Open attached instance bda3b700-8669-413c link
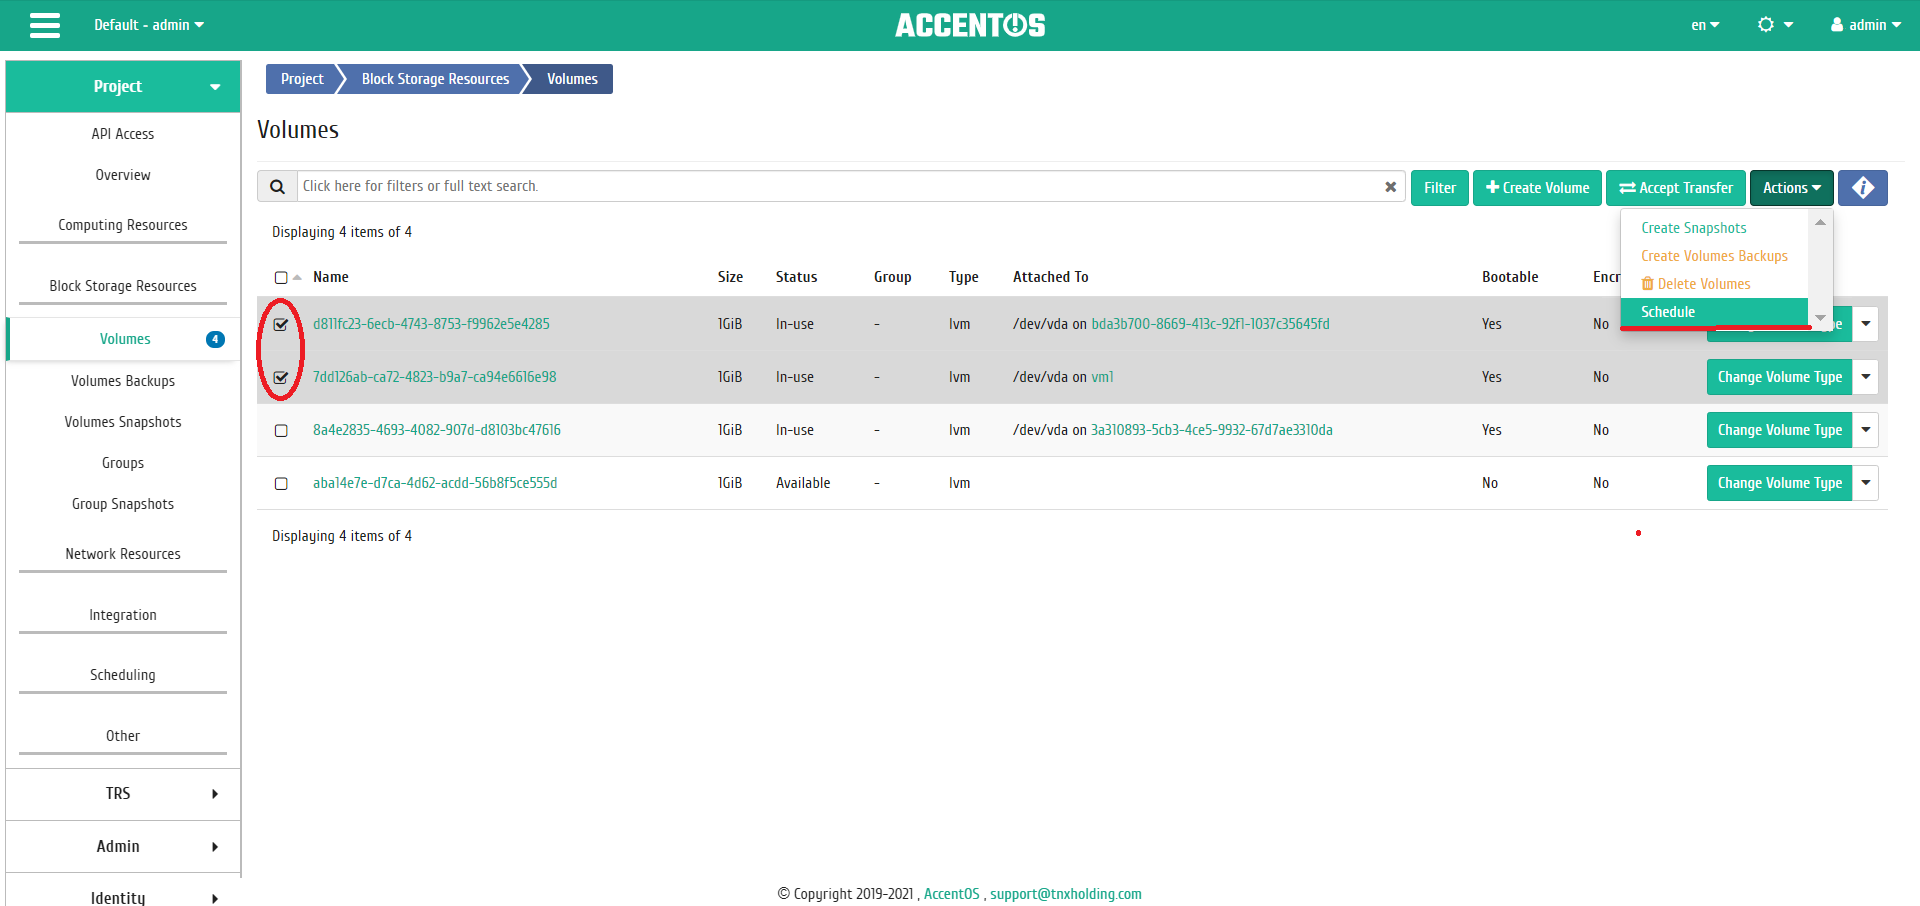The width and height of the screenshot is (1920, 906). 1210,324
